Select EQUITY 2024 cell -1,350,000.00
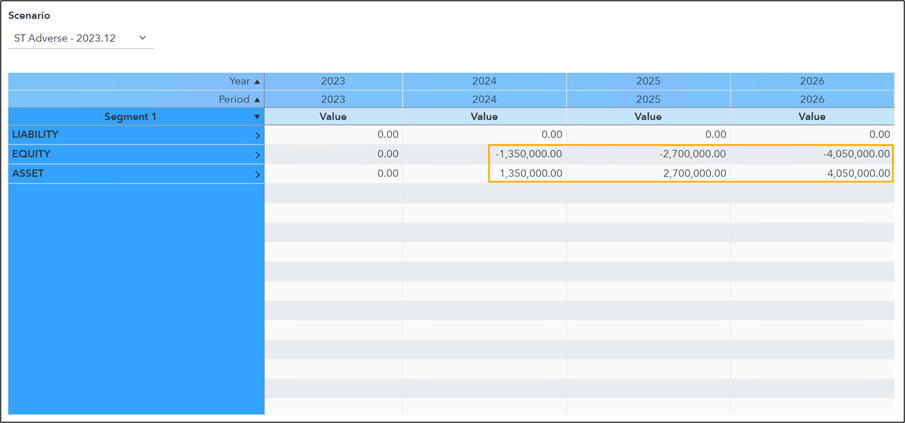This screenshot has width=905, height=423. pos(484,154)
